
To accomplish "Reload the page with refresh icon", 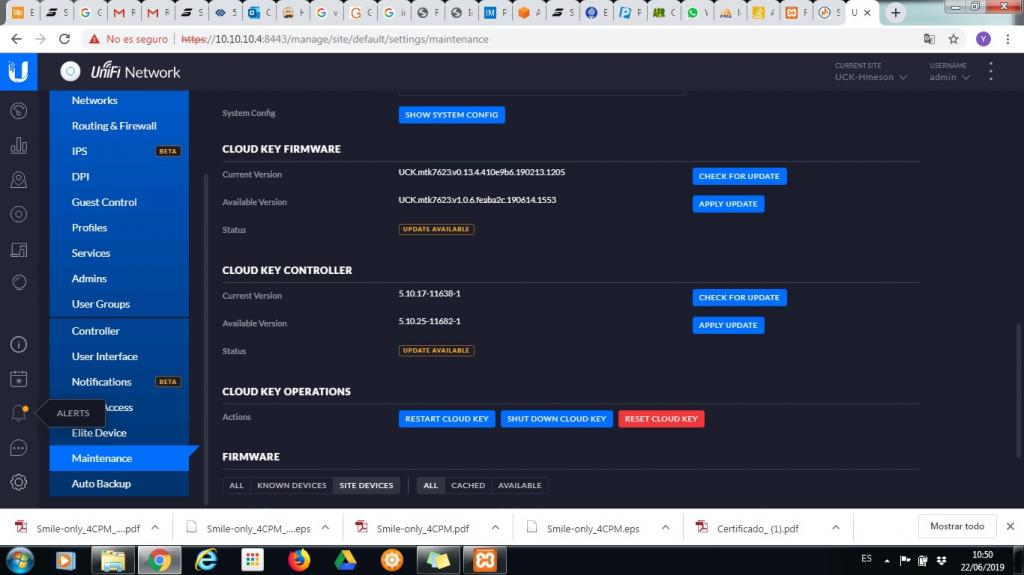I will pyautogui.click(x=64, y=39).
